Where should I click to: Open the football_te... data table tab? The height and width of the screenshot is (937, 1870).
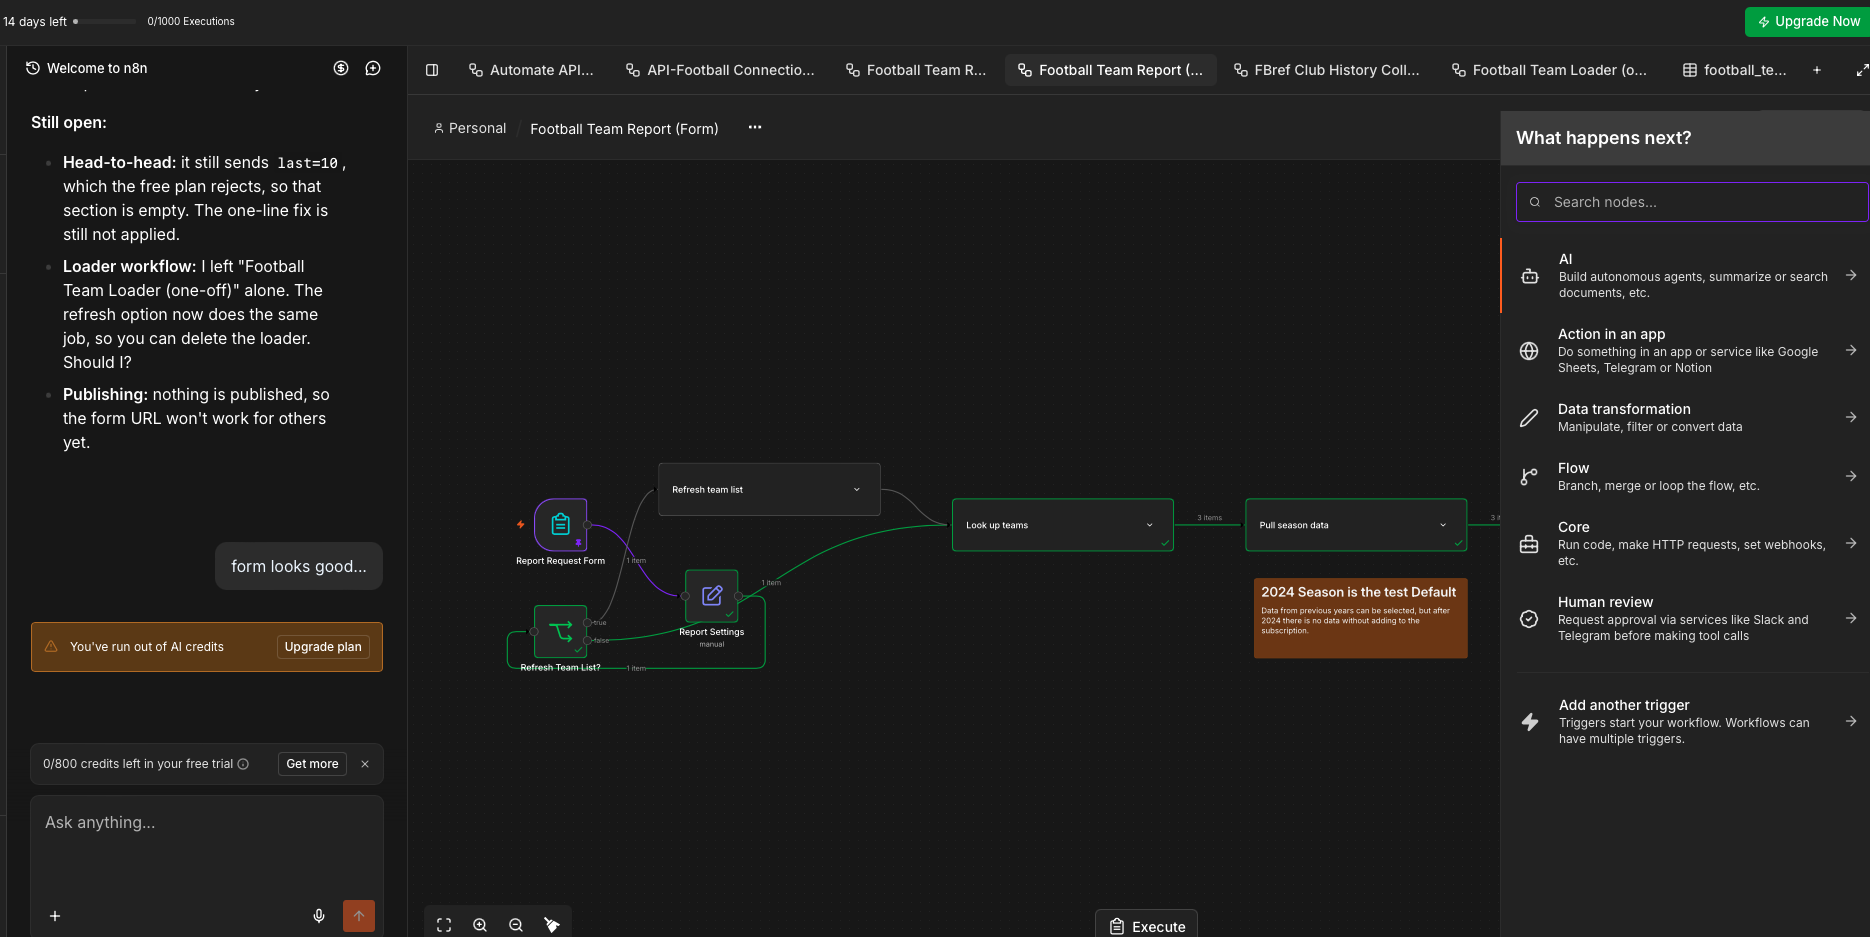click(x=1735, y=70)
